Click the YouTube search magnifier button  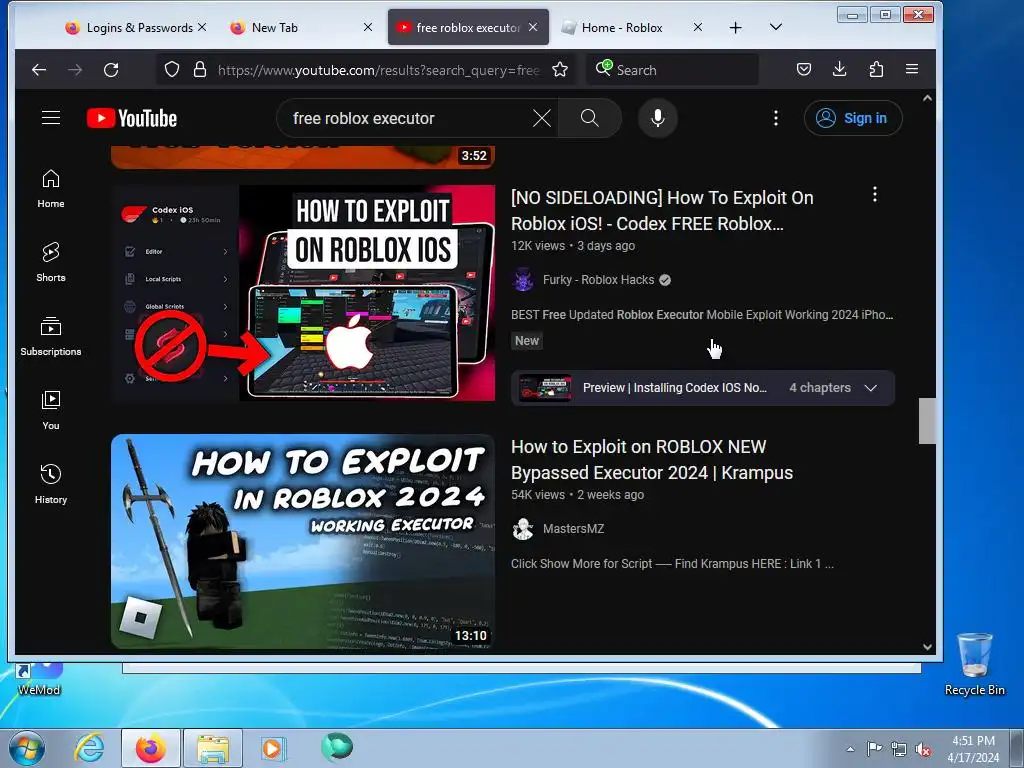click(x=590, y=118)
